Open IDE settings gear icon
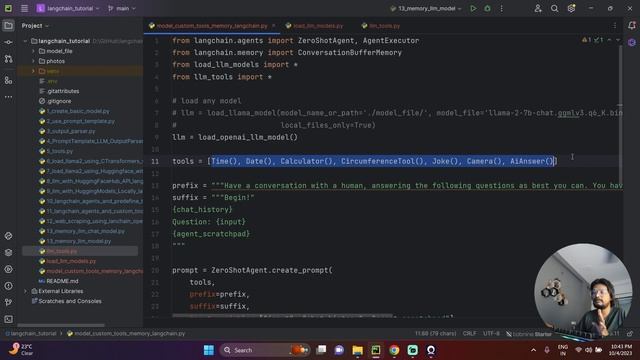Viewport: 640px width, 360px height. coord(571,8)
